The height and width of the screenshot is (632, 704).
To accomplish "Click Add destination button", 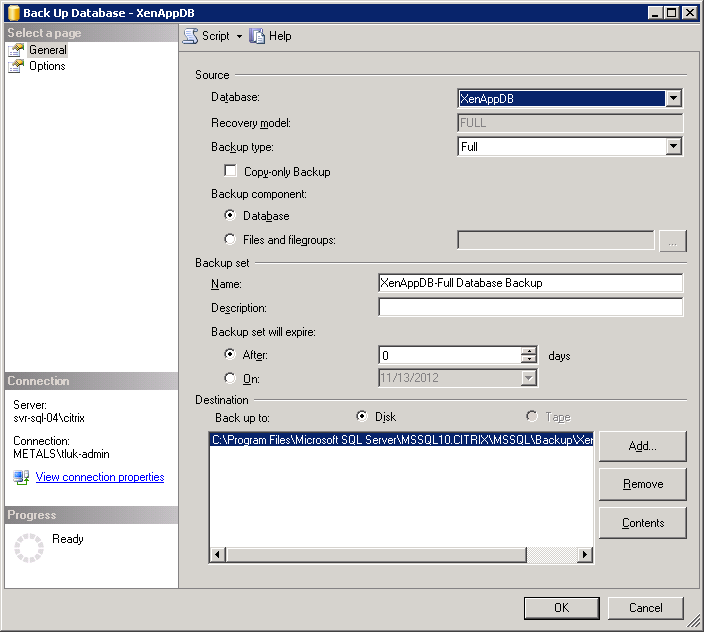I will pos(642,446).
